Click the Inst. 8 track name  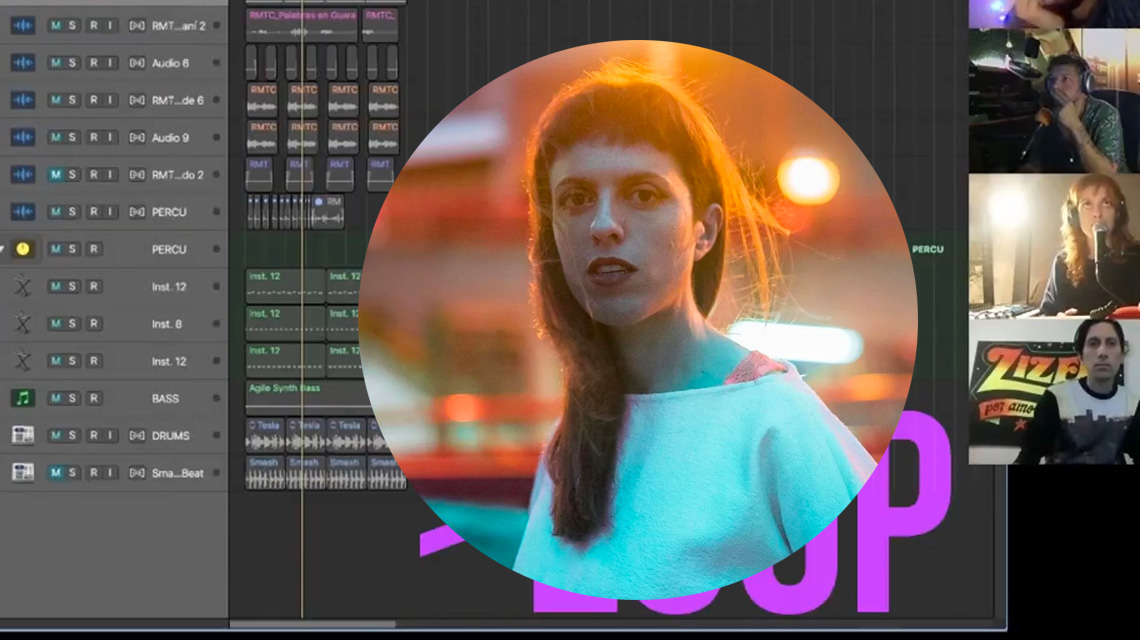pyautogui.click(x=166, y=324)
